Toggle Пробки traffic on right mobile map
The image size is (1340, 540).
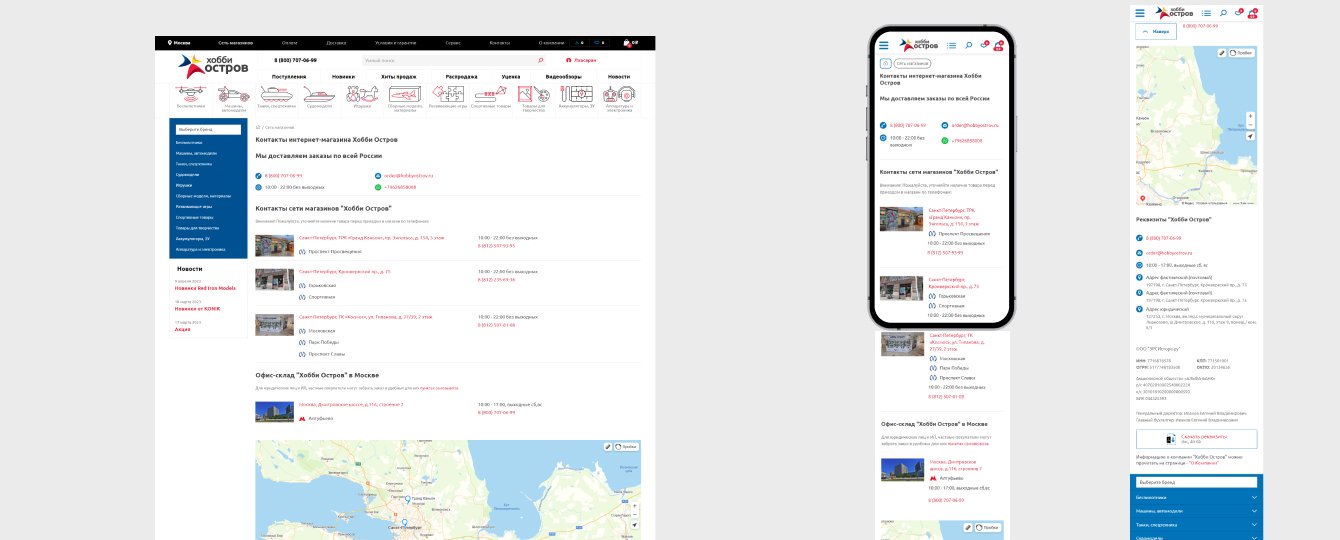pyautogui.click(x=1241, y=52)
